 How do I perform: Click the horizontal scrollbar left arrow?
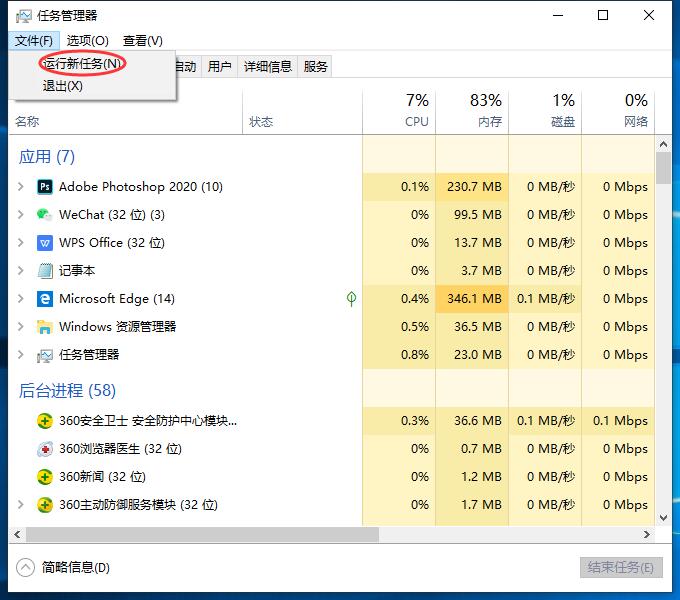(x=17, y=535)
